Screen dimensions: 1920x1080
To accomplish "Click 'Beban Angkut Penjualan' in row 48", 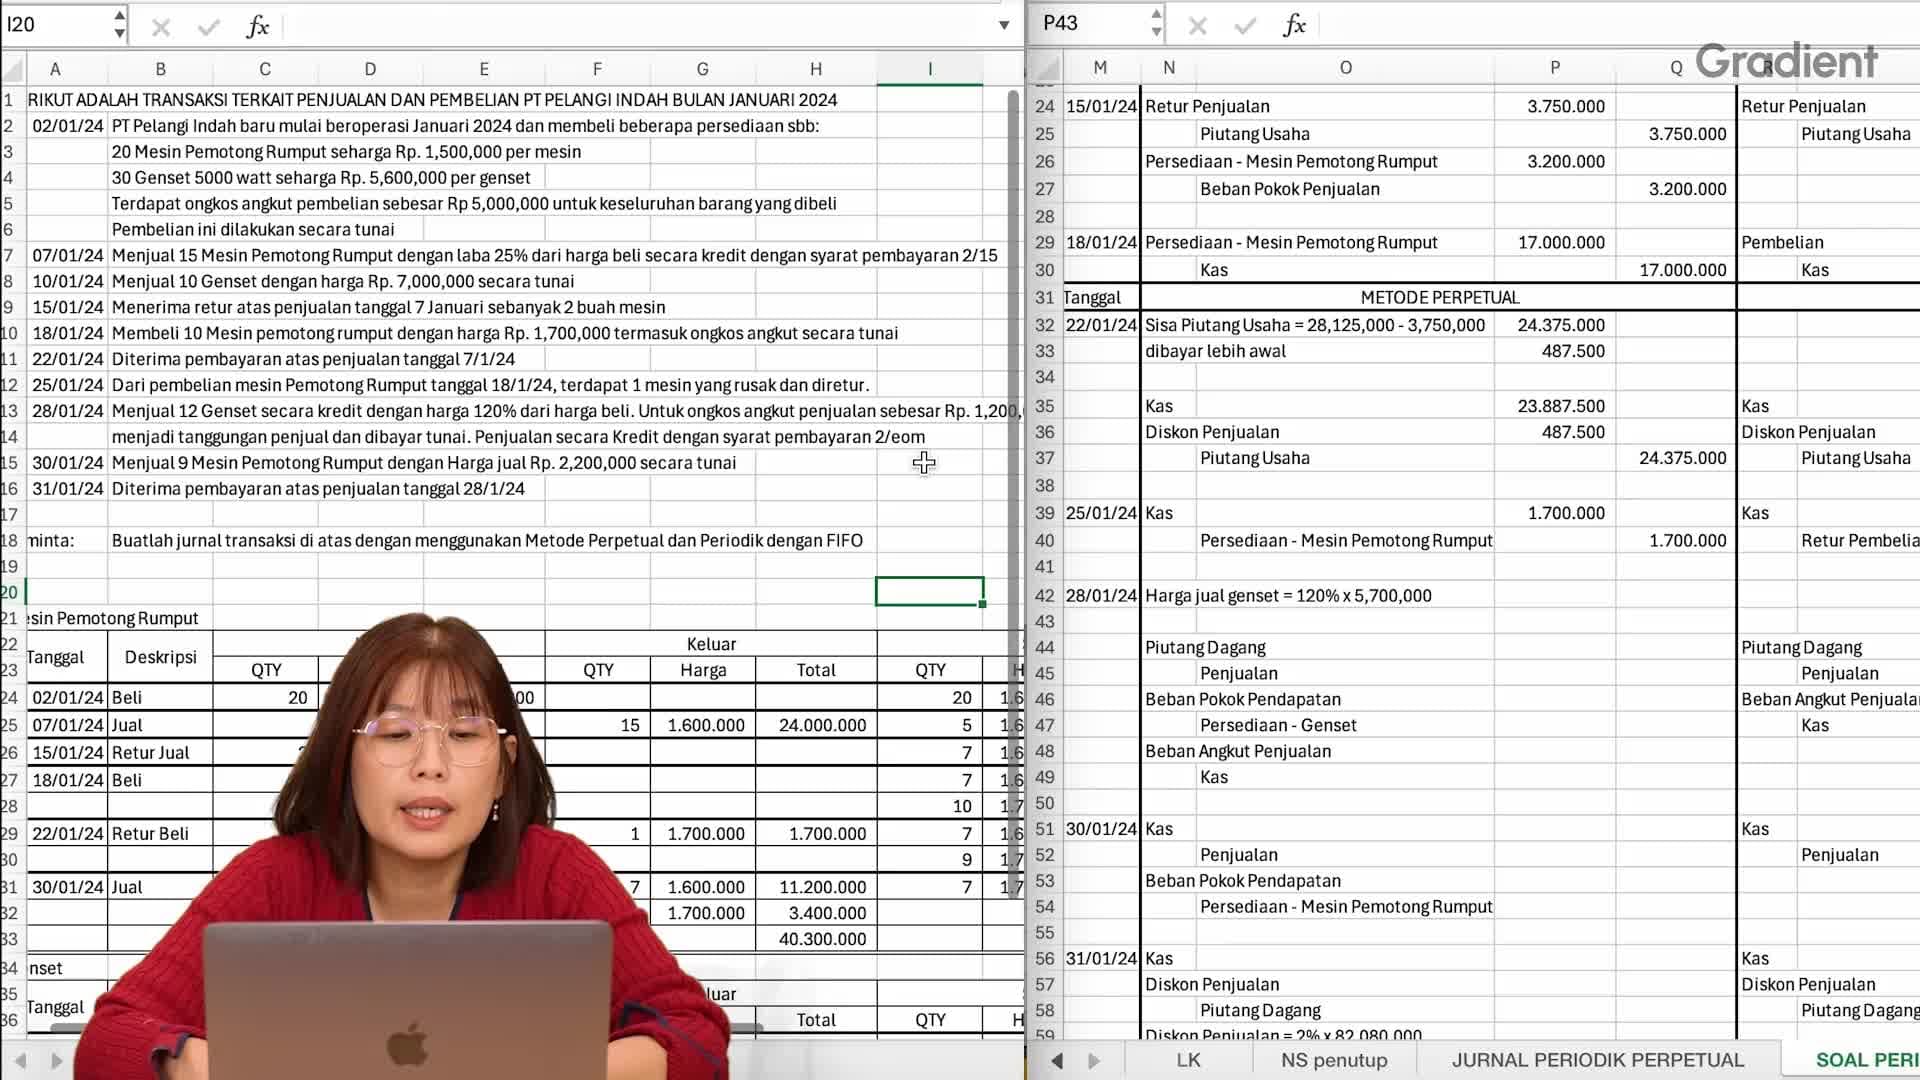I will click(x=1238, y=751).
